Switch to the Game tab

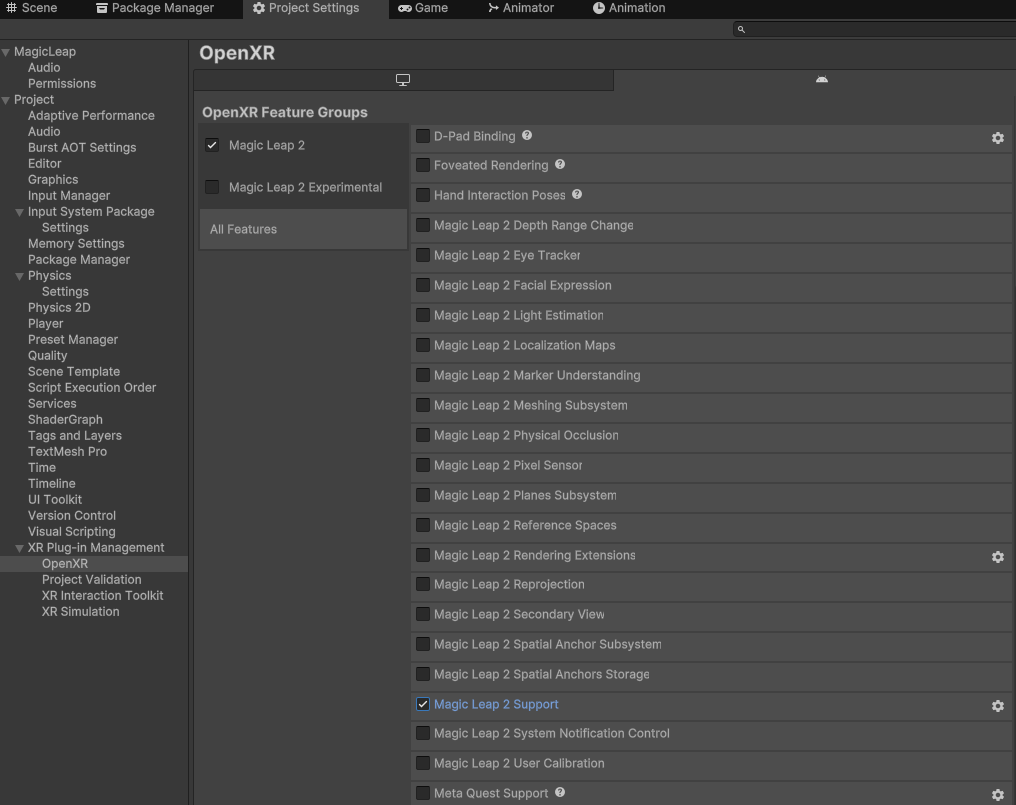[424, 8]
